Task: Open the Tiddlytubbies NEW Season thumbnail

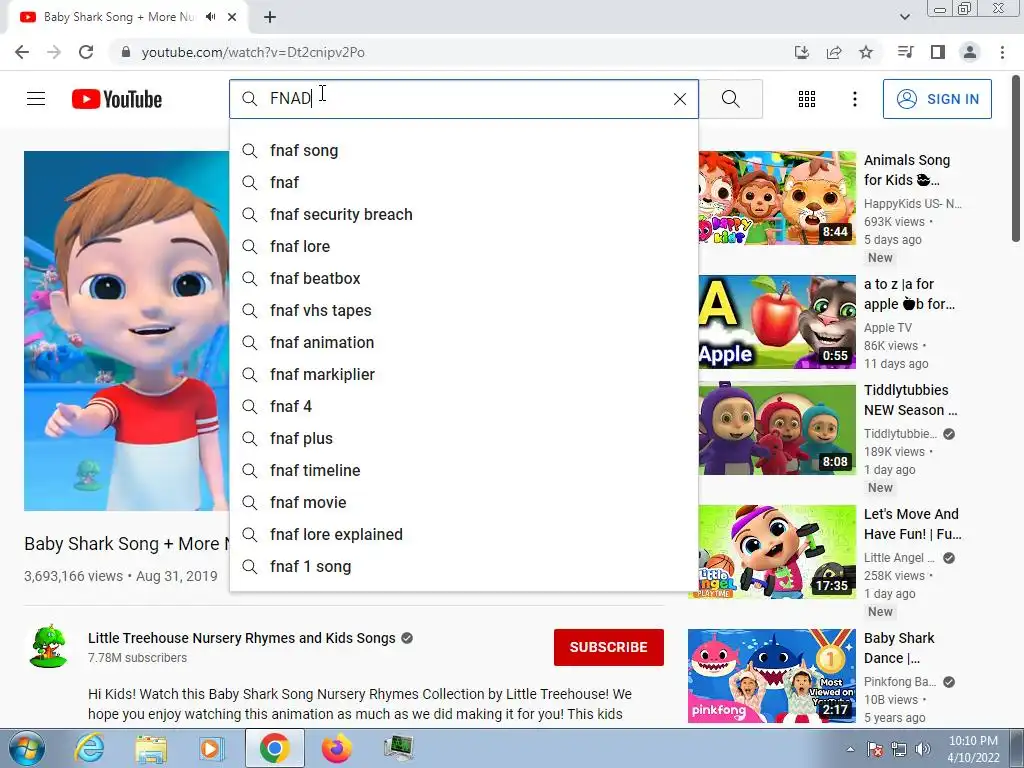Action: point(777,428)
